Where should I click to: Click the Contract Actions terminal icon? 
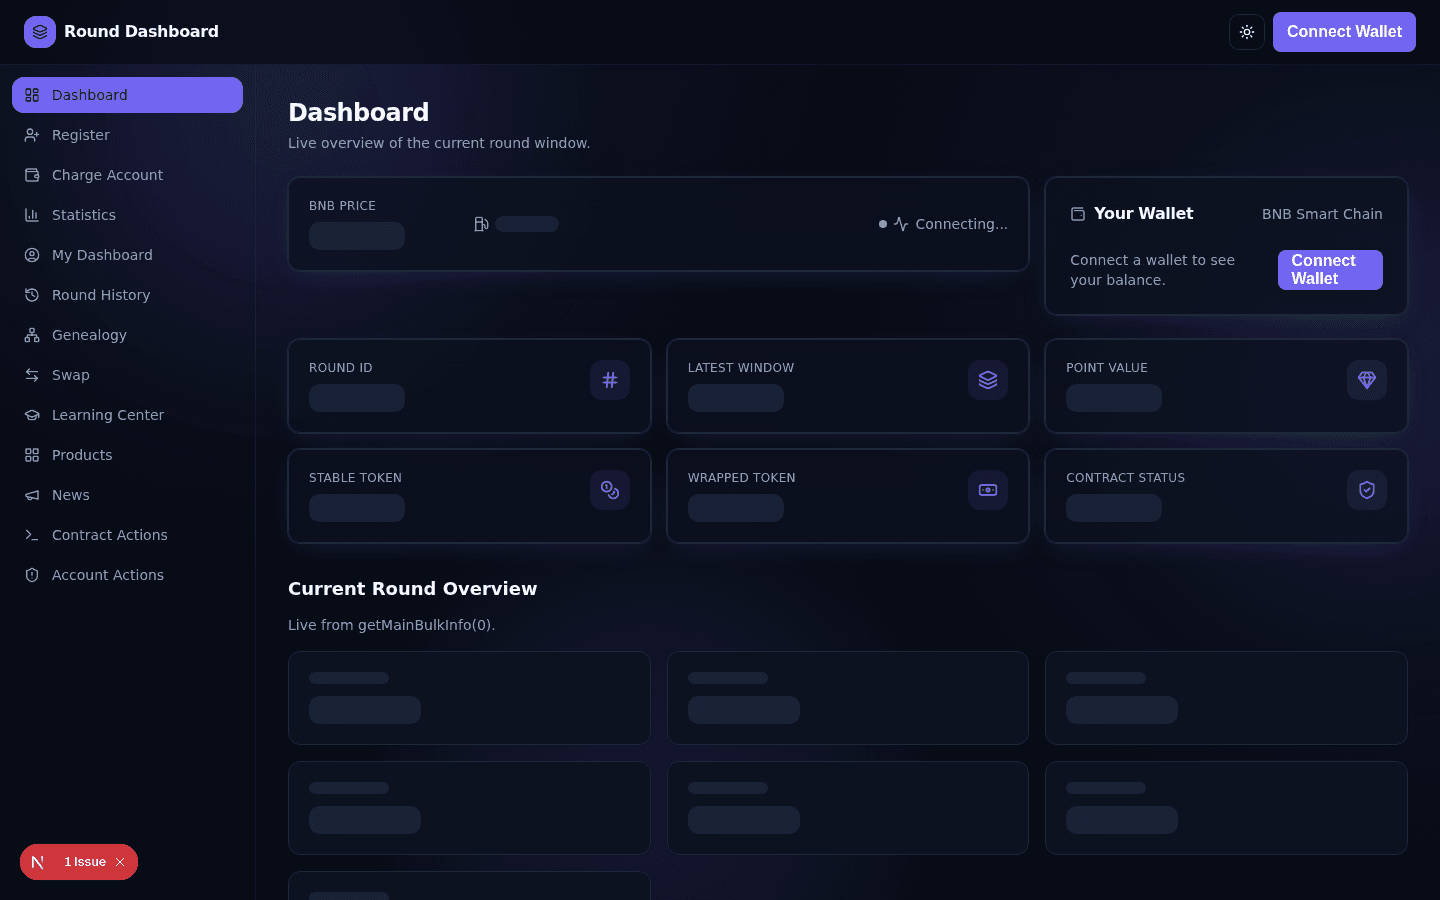tap(32, 535)
